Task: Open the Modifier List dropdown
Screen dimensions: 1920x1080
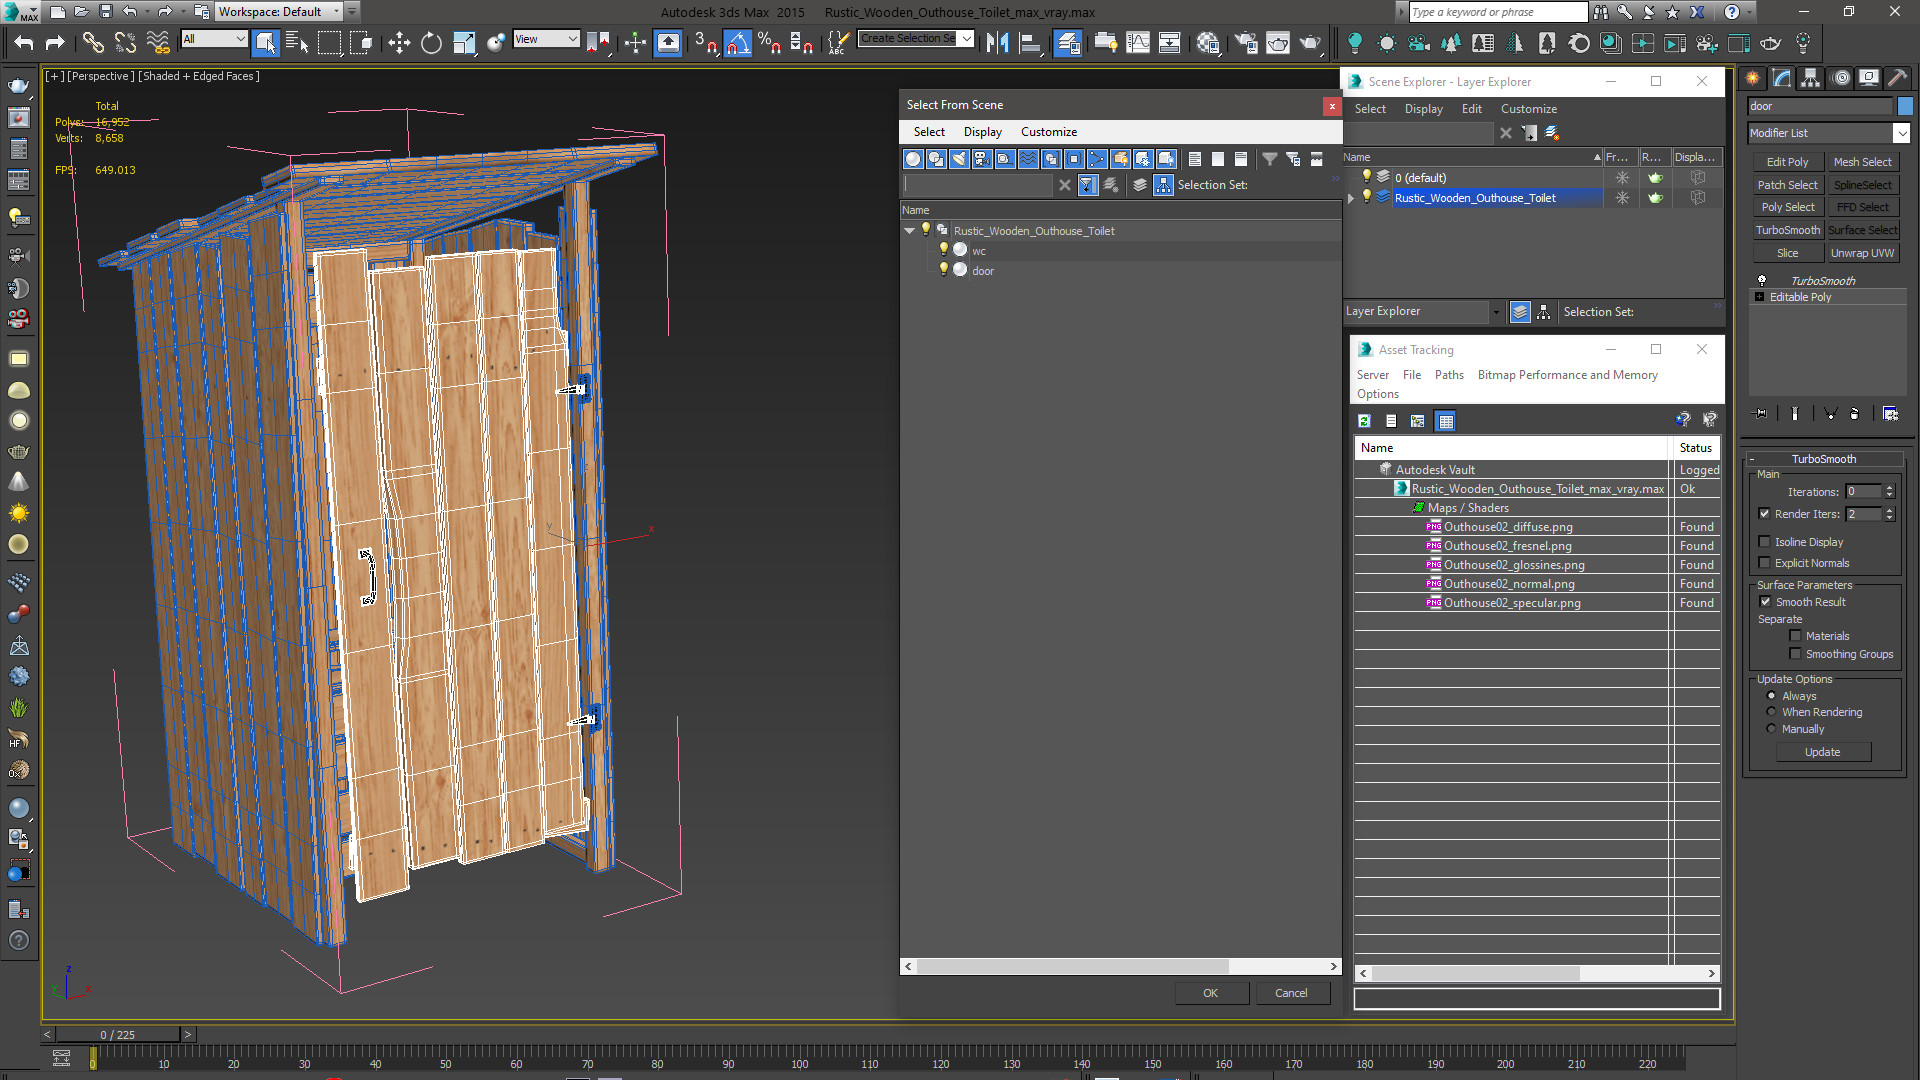Action: pyautogui.click(x=1901, y=133)
